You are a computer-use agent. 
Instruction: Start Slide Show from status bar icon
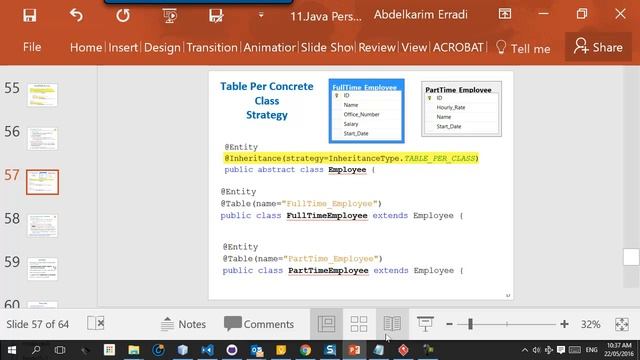click(x=425, y=324)
